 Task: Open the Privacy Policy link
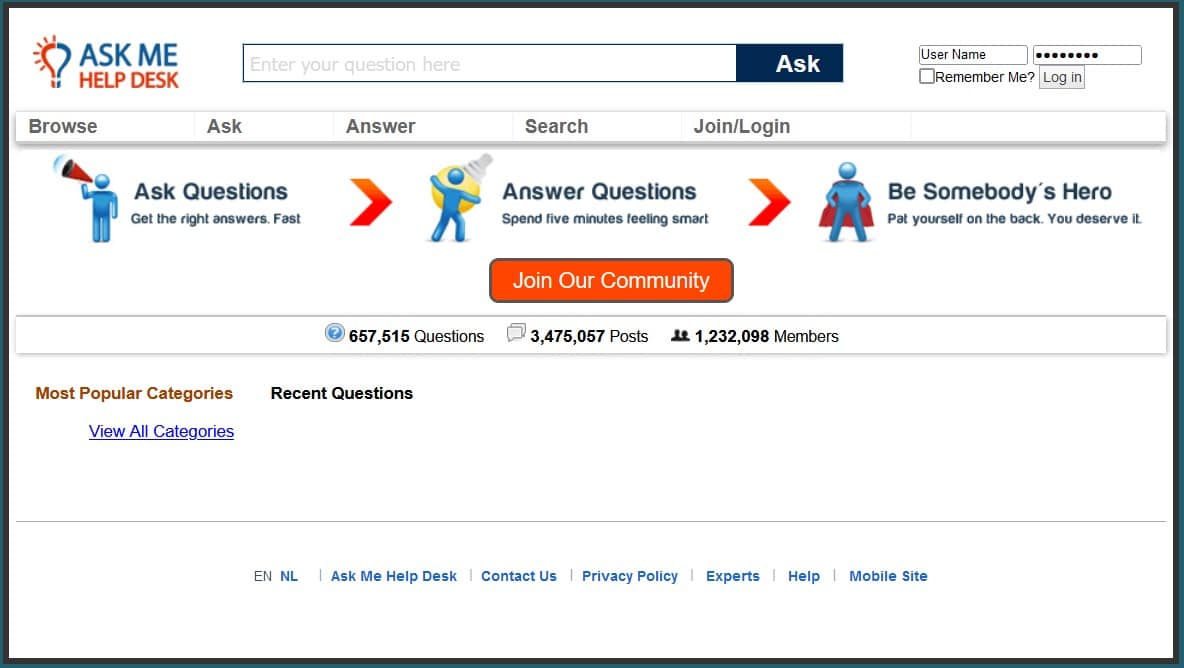click(x=630, y=576)
